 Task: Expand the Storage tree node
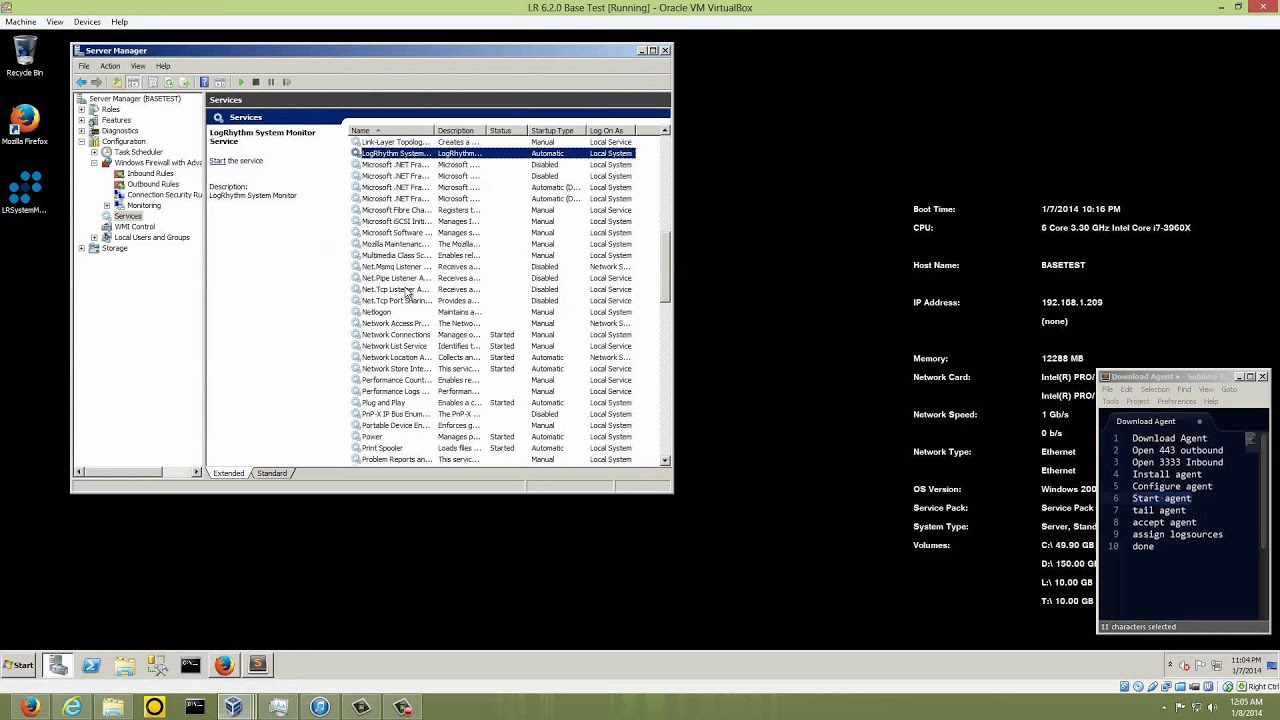pyautogui.click(x=82, y=248)
